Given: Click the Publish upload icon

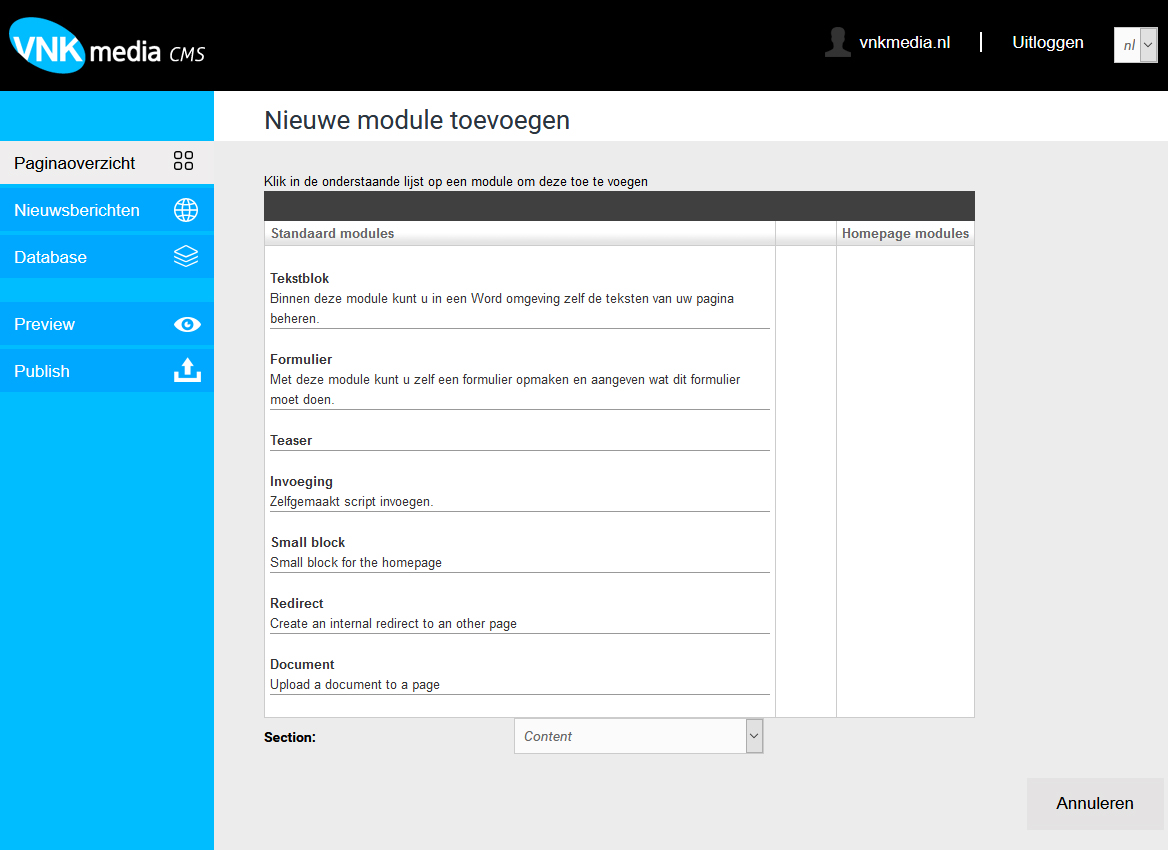Looking at the screenshot, I should 187,371.
